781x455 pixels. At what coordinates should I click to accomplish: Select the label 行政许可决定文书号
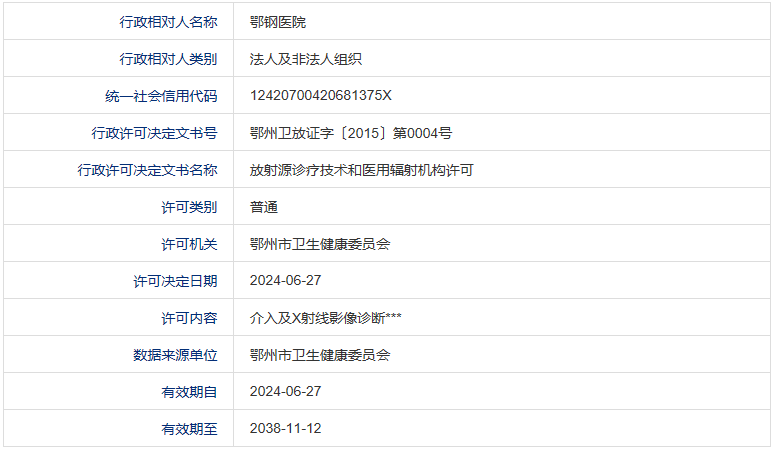pos(154,133)
